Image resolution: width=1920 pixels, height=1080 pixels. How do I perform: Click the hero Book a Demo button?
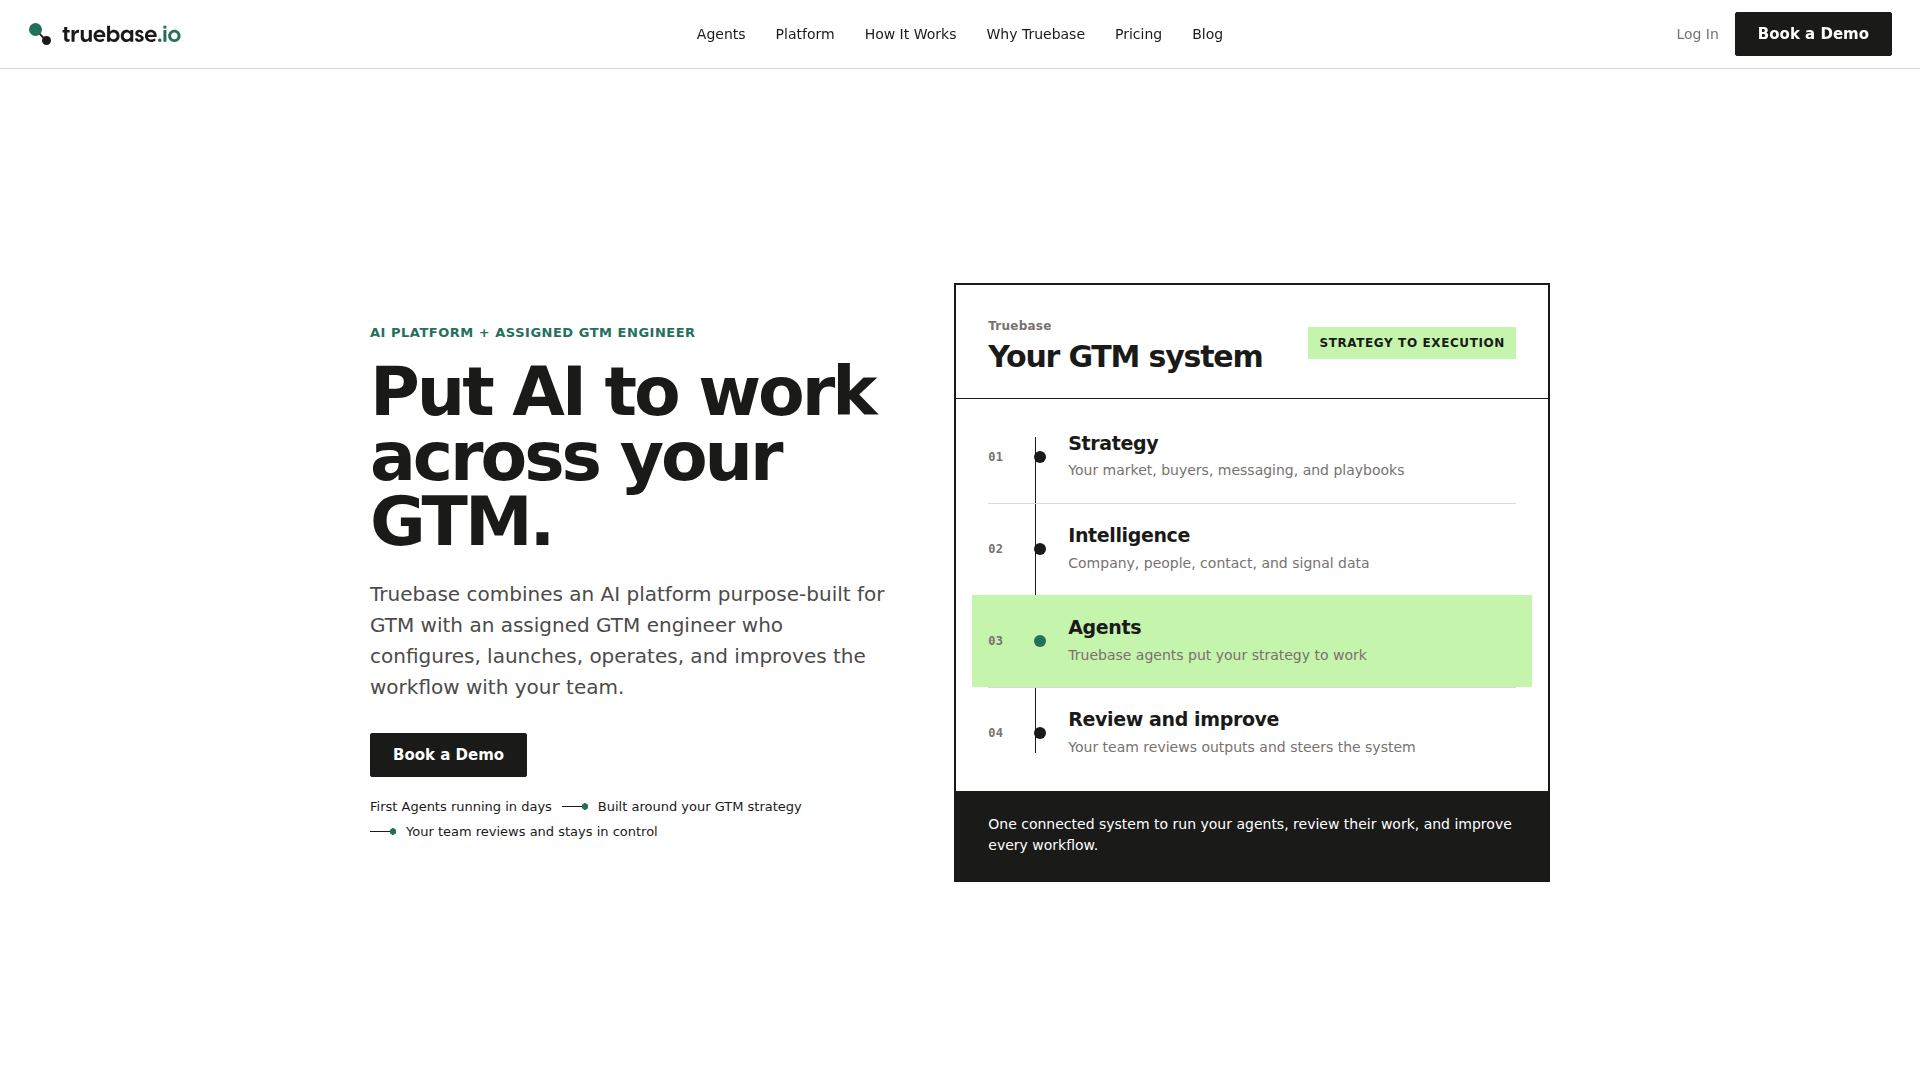click(x=448, y=755)
